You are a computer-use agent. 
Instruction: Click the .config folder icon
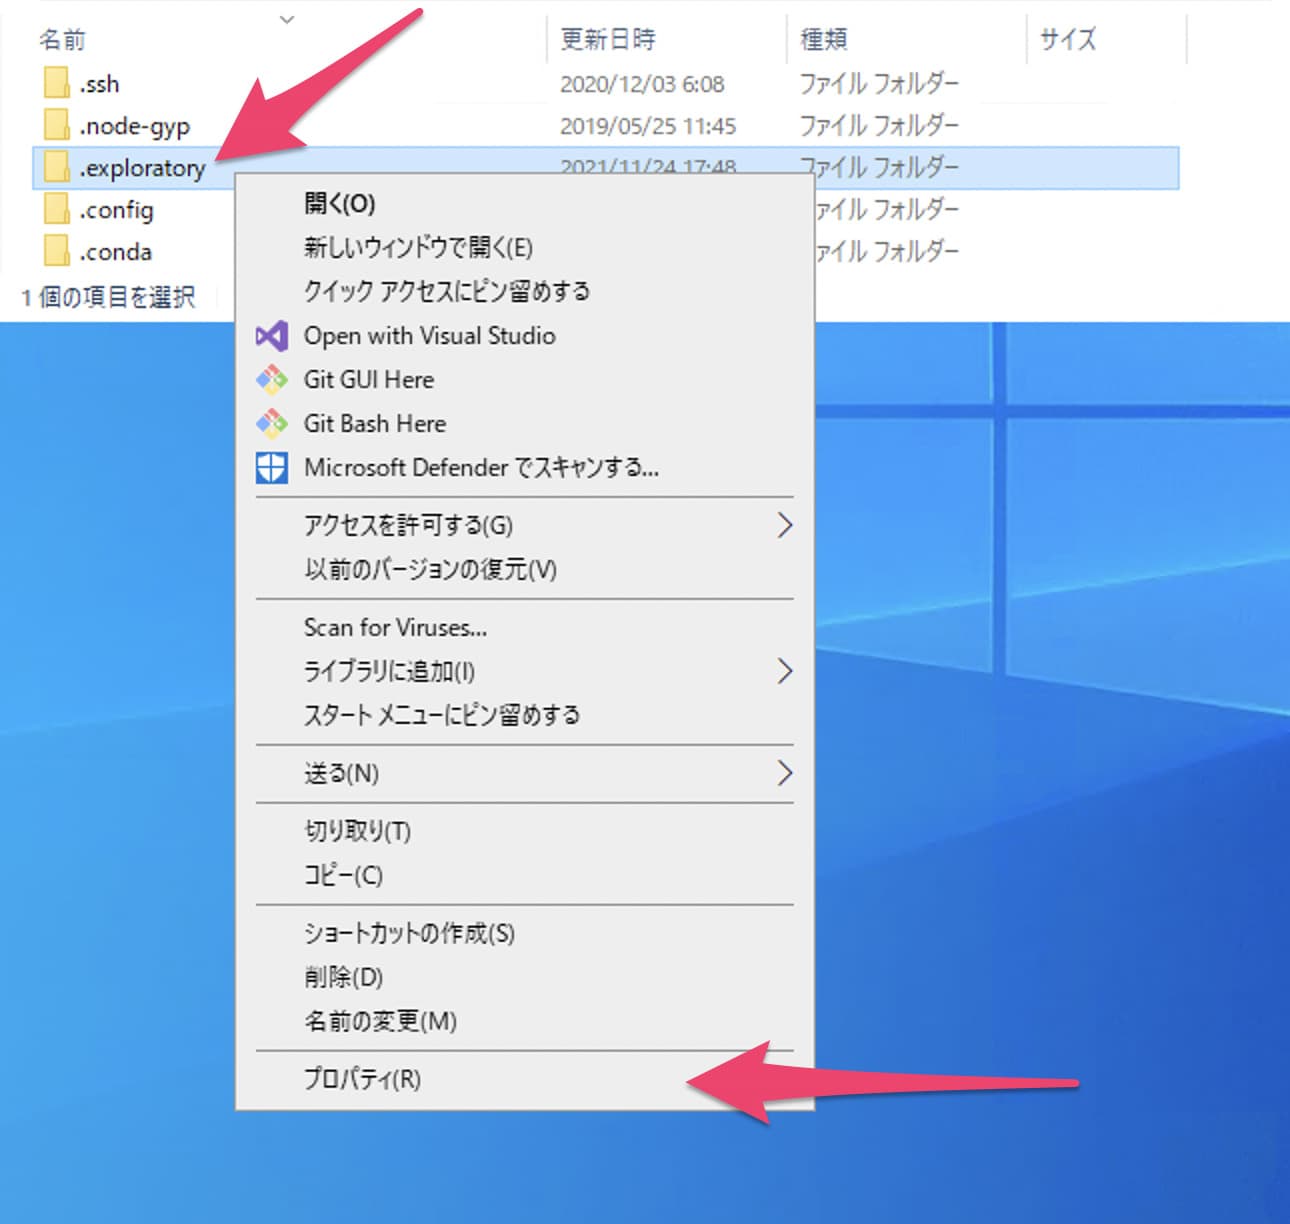[x=56, y=210]
